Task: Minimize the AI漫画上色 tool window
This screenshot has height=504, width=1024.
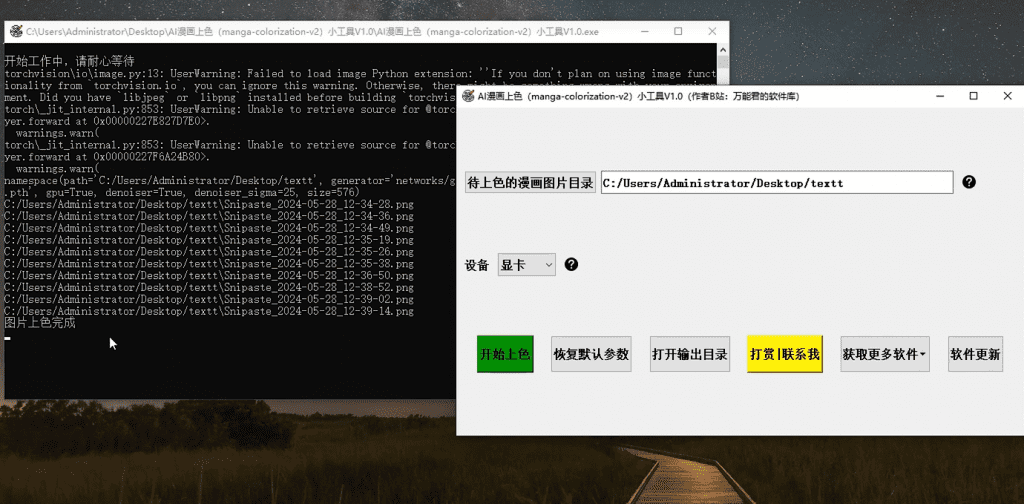Action: tap(938, 96)
